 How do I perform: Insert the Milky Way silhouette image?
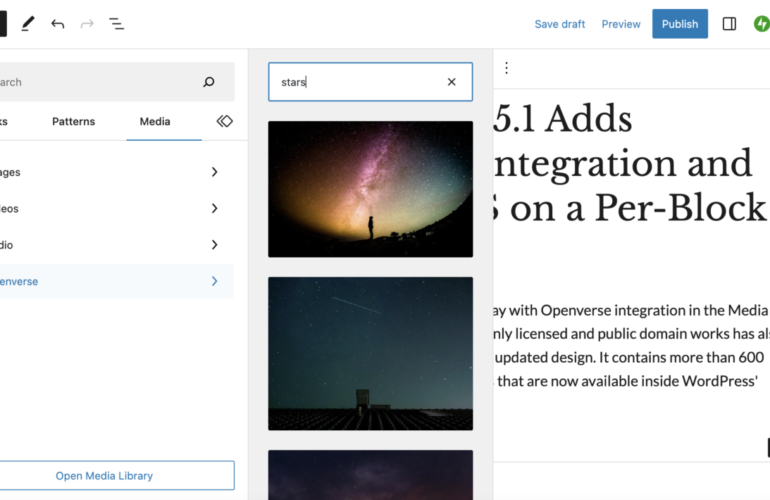pos(370,189)
